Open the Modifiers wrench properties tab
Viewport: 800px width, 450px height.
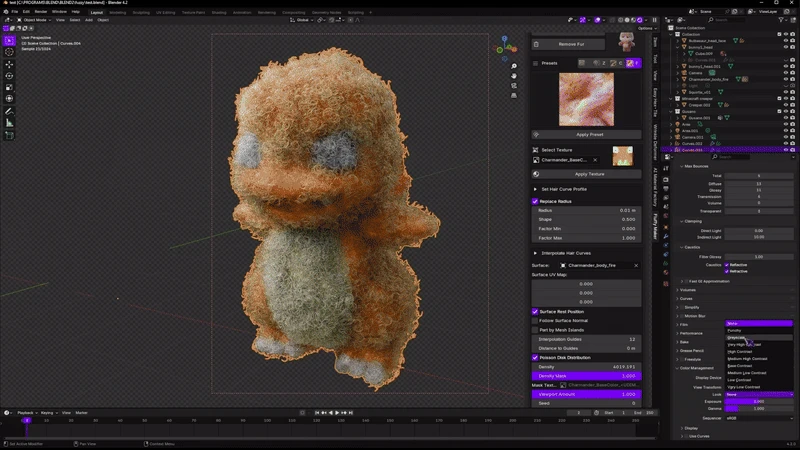666,236
